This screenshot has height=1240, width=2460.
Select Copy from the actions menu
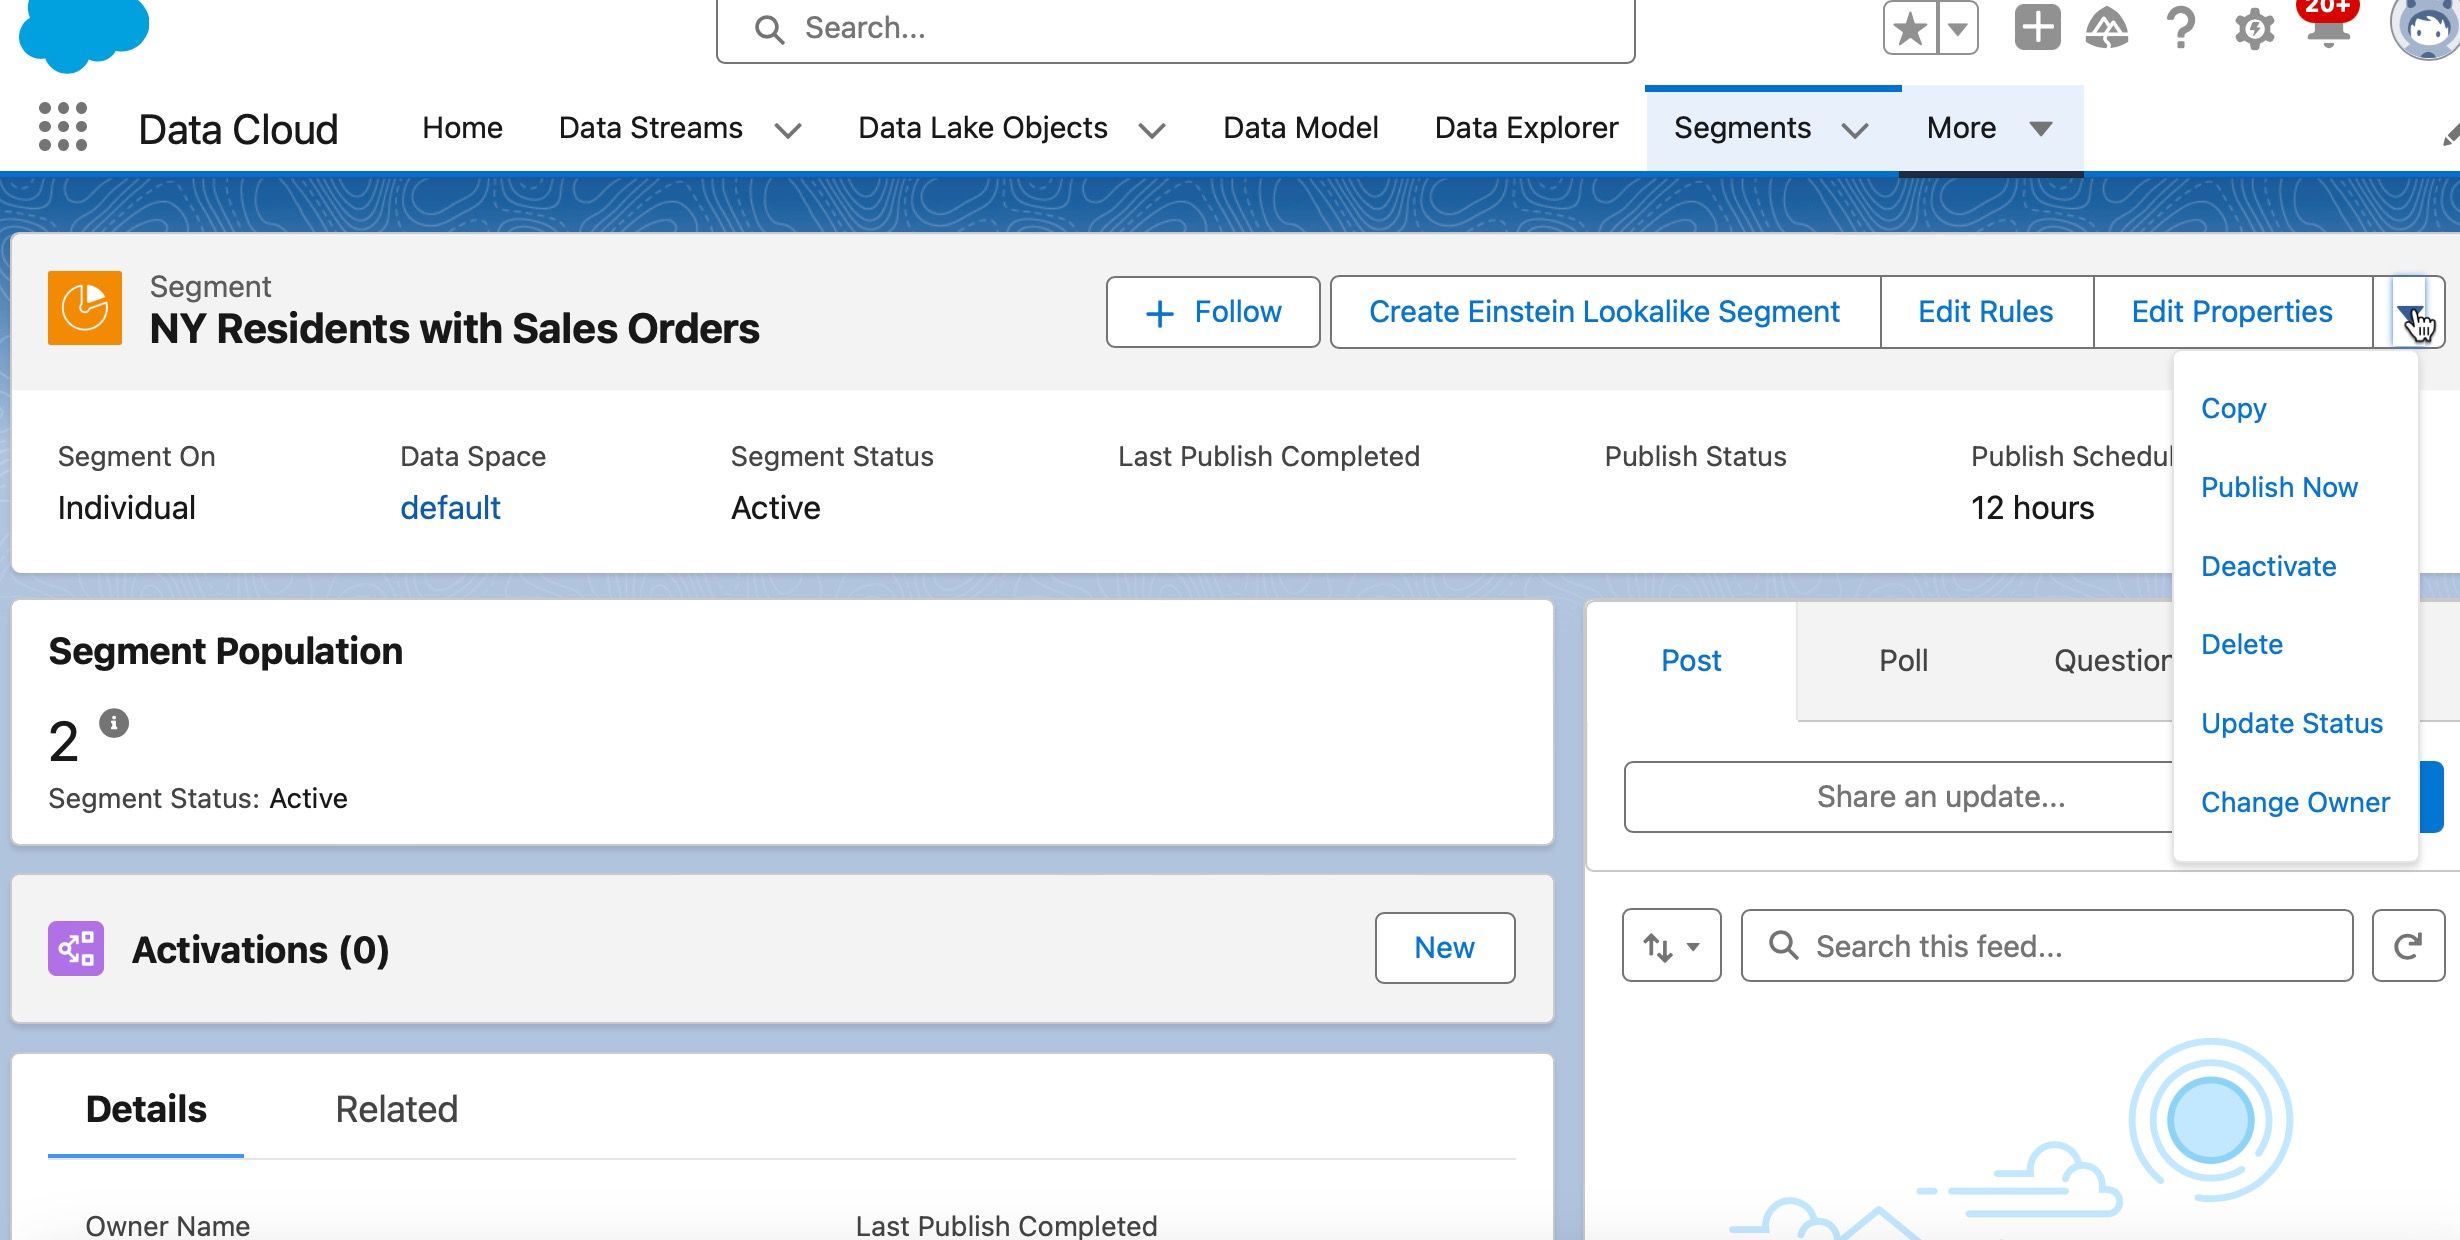point(2234,408)
